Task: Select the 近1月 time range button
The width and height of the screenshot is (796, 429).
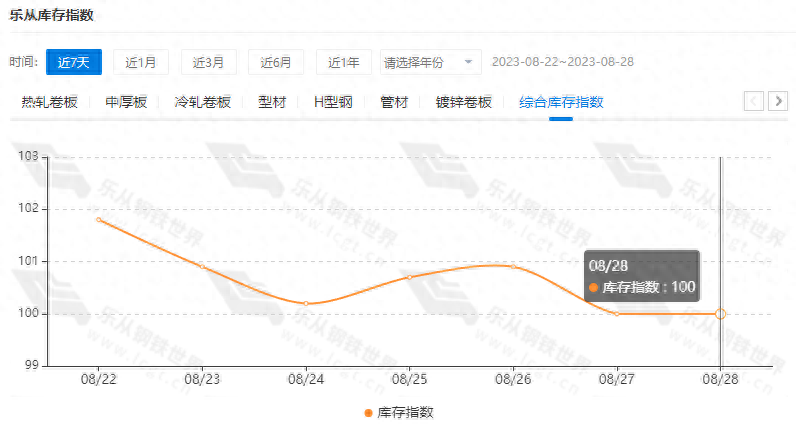Action: coord(141,62)
